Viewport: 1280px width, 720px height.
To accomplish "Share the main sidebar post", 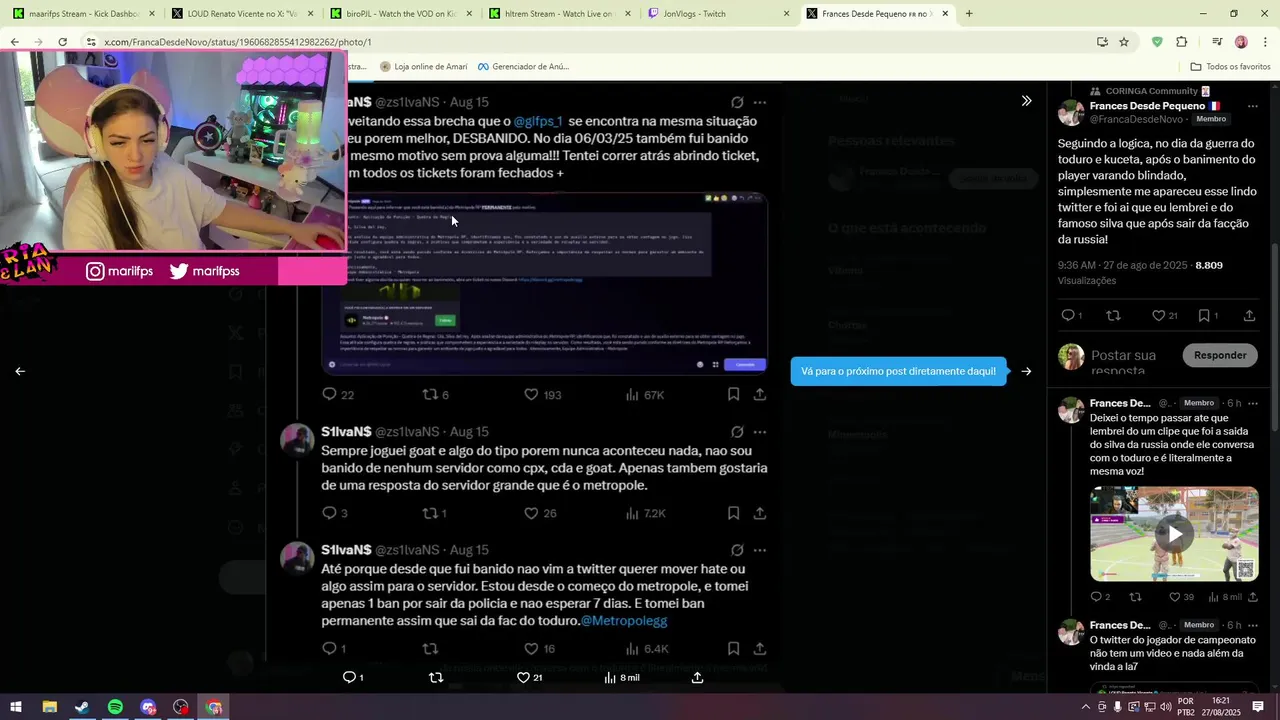I will point(1250,315).
